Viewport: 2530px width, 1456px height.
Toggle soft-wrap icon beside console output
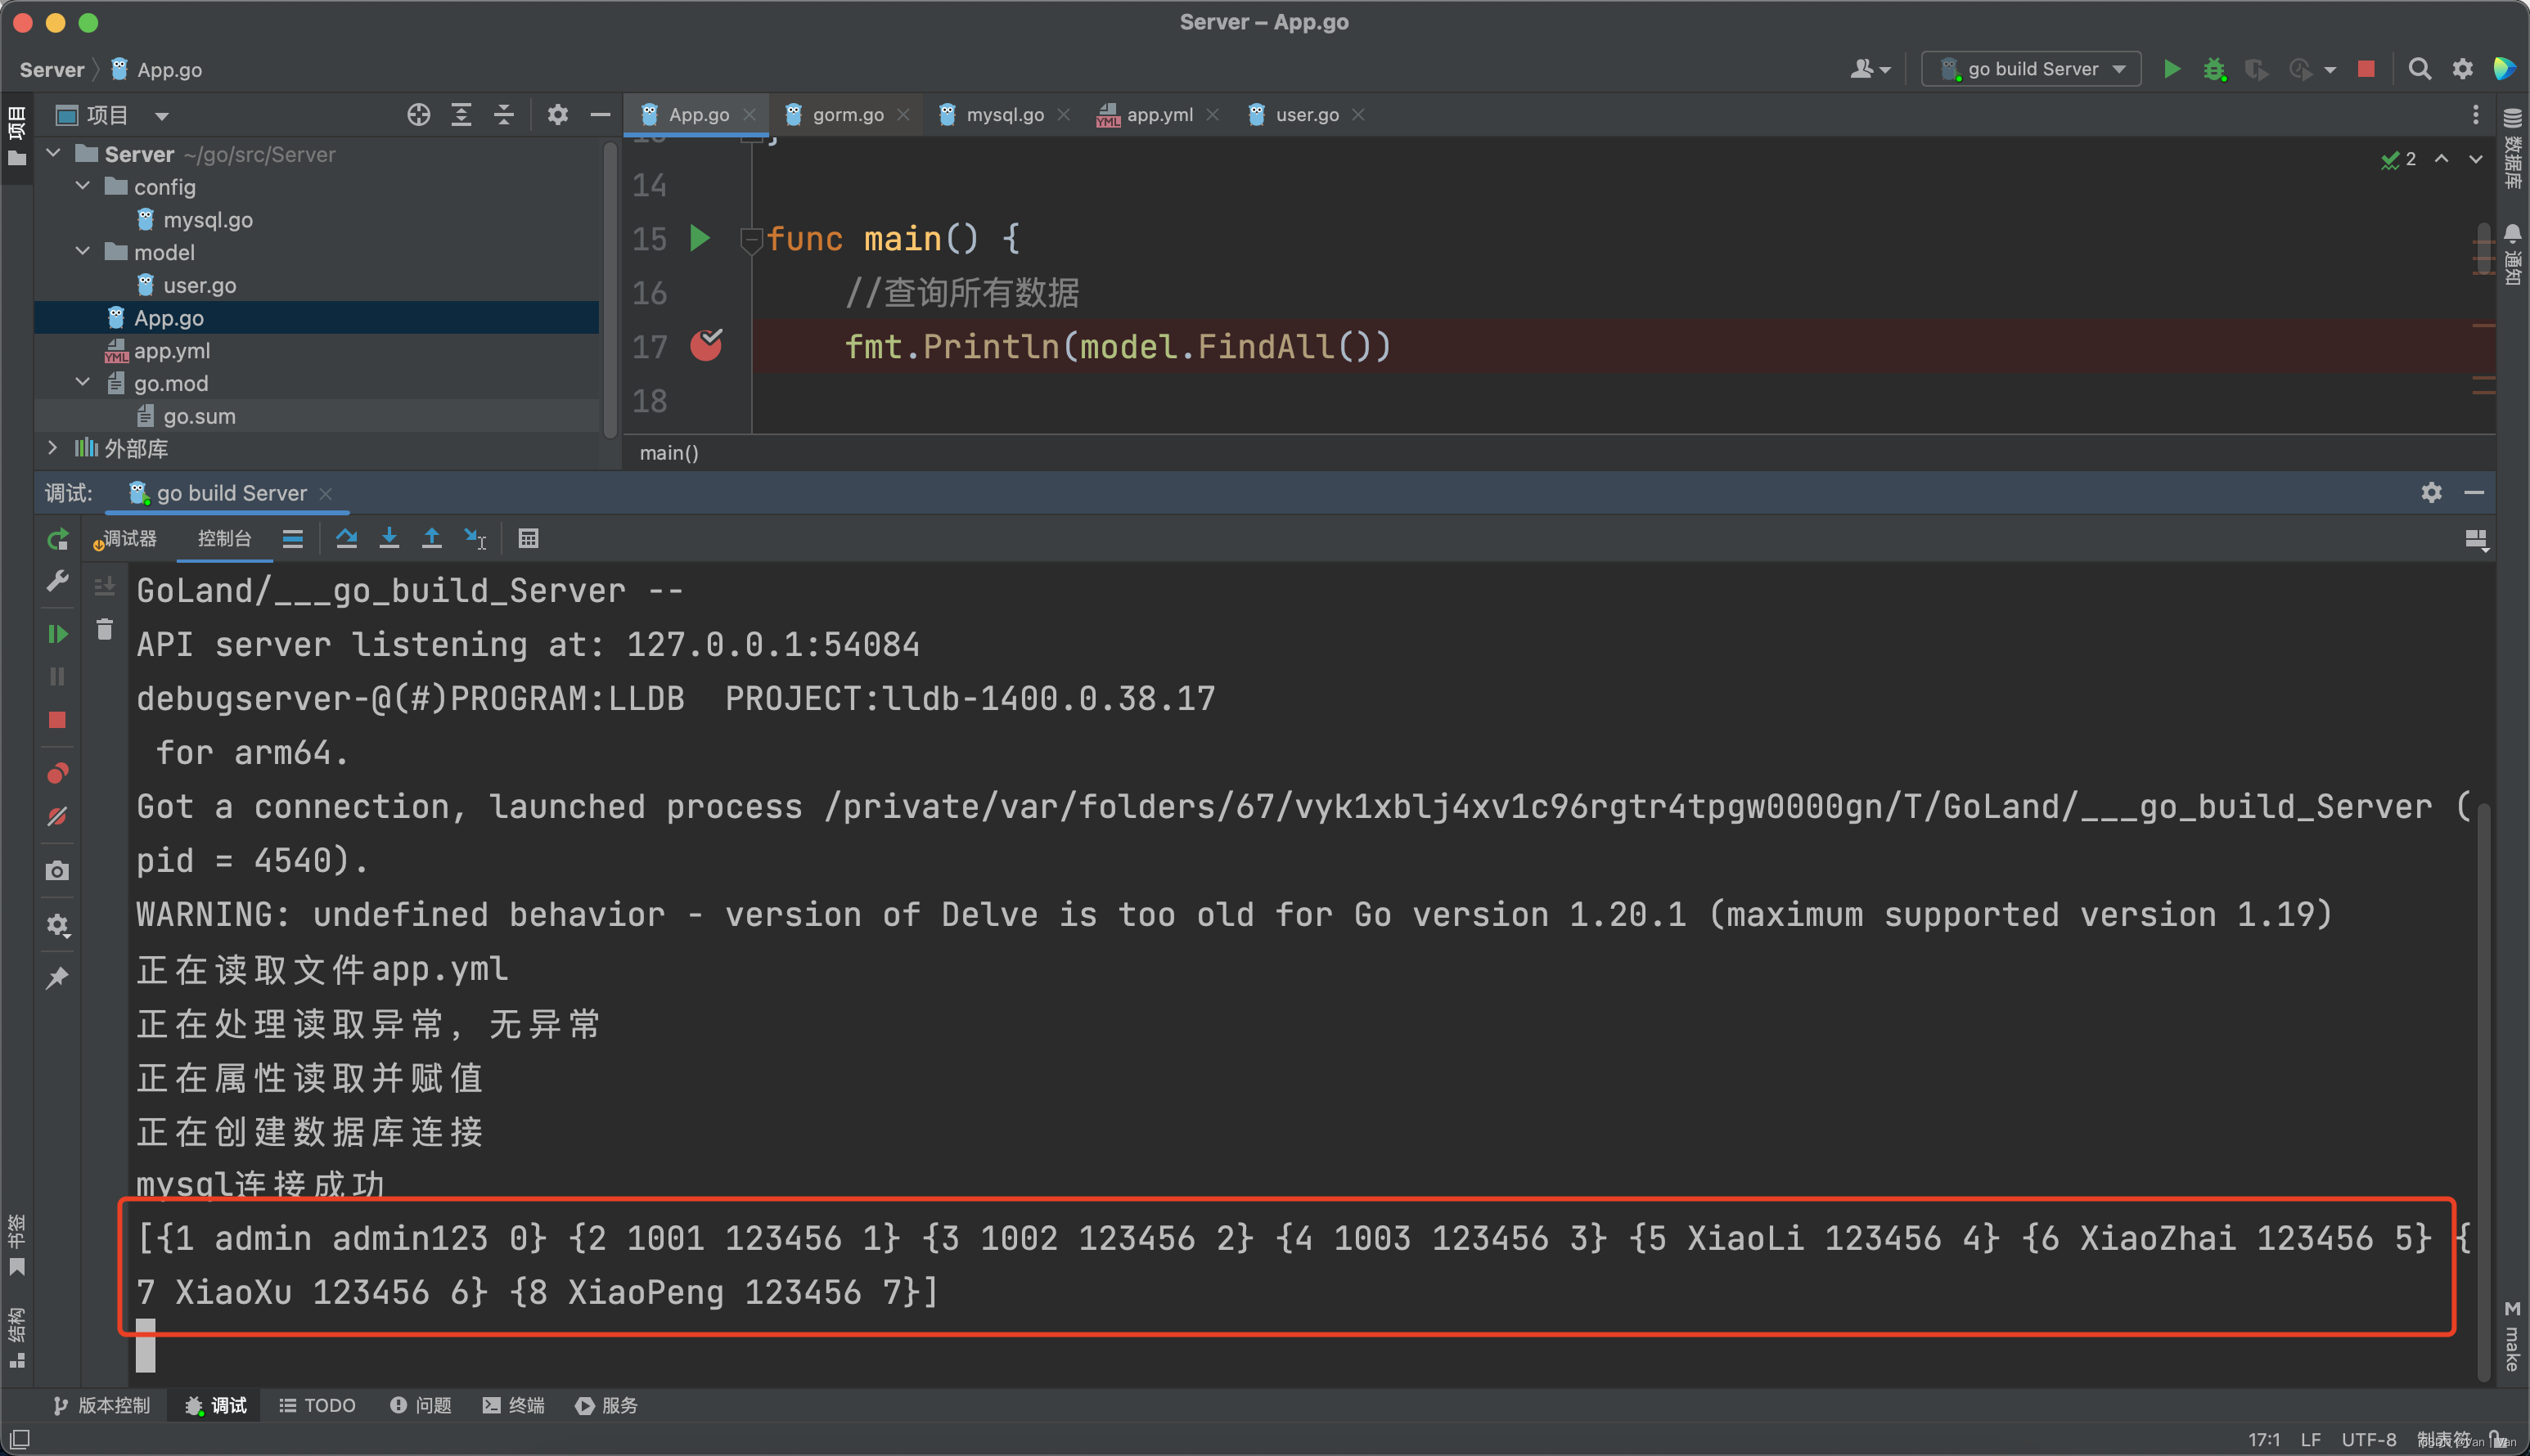(105, 587)
